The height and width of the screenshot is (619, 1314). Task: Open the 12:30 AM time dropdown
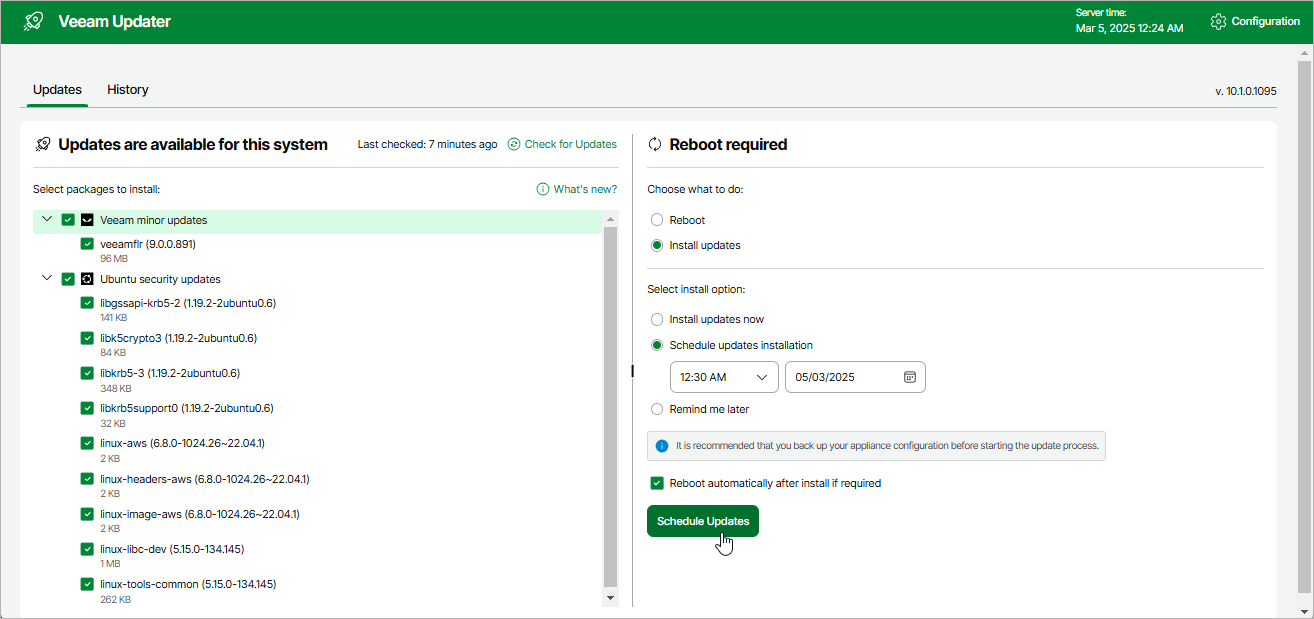point(725,377)
